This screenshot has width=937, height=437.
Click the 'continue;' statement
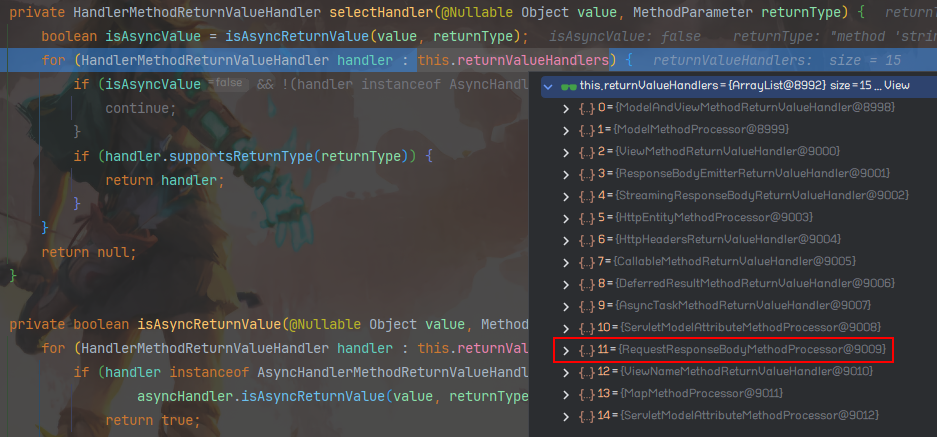pos(141,108)
